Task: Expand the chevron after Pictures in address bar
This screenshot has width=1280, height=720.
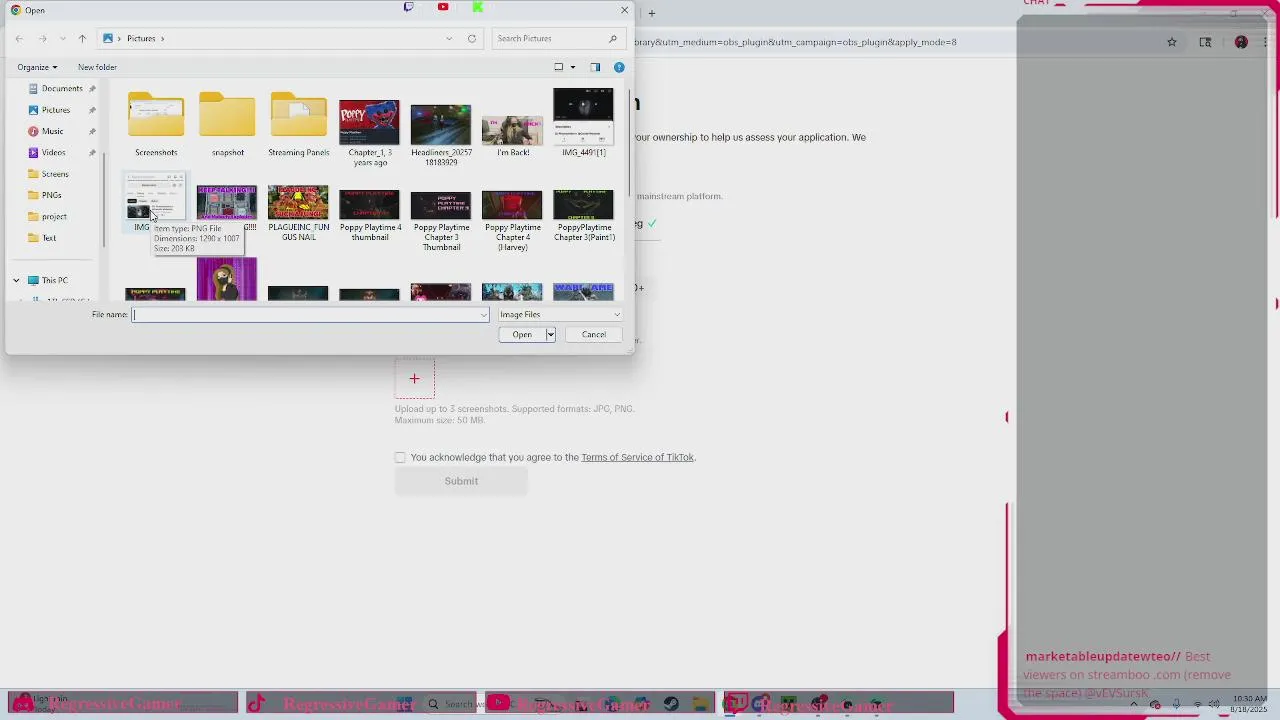Action: tap(162, 38)
